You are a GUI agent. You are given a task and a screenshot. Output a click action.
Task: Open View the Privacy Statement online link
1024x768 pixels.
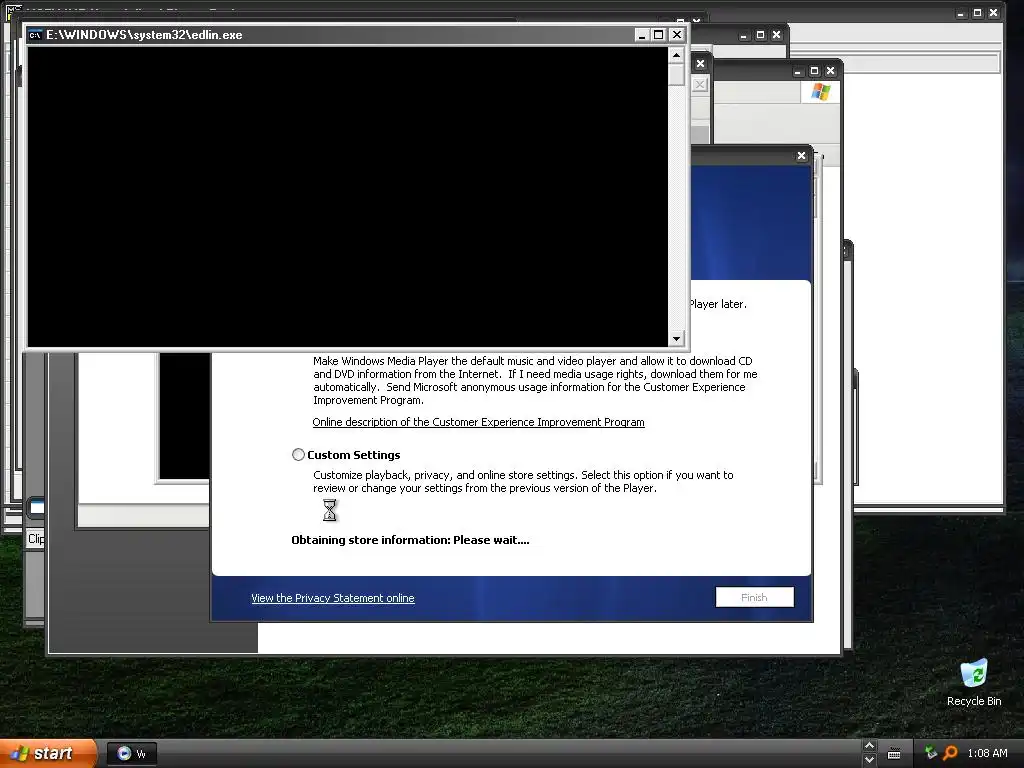pos(332,598)
